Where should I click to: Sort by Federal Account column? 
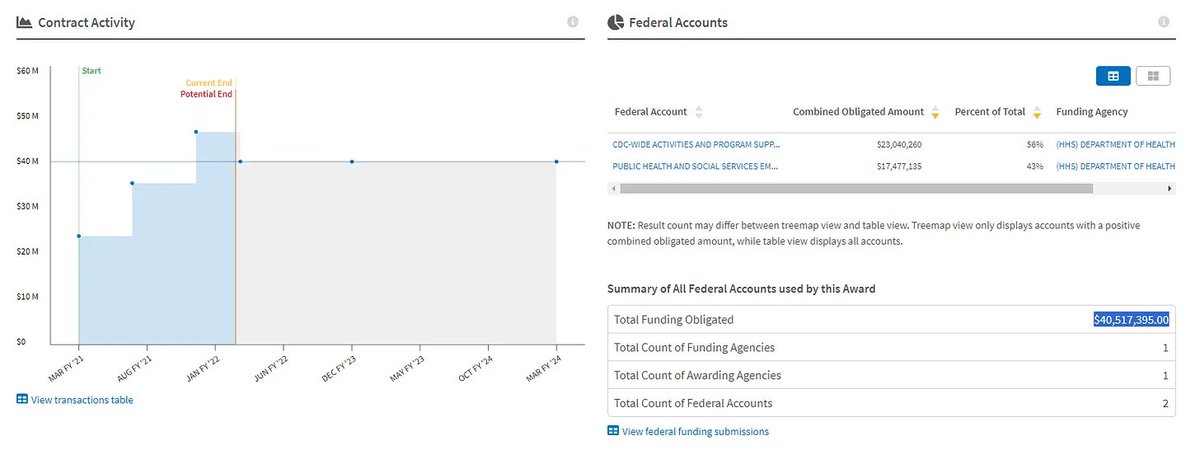click(x=699, y=112)
